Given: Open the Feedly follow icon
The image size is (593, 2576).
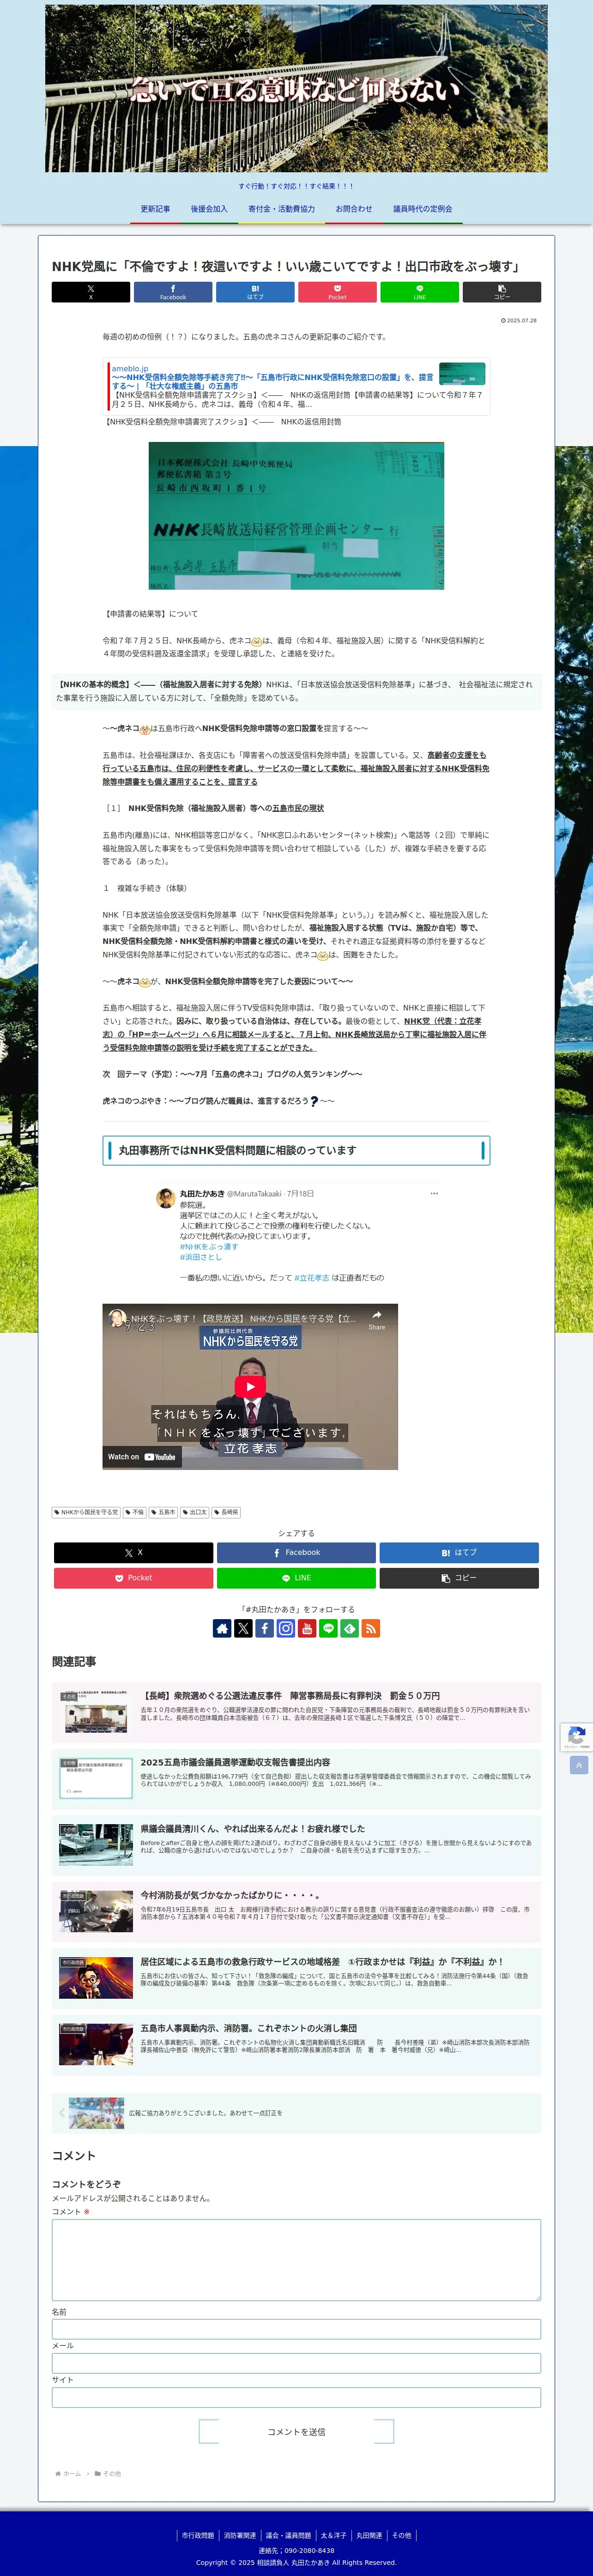Looking at the screenshot, I should [x=349, y=1628].
